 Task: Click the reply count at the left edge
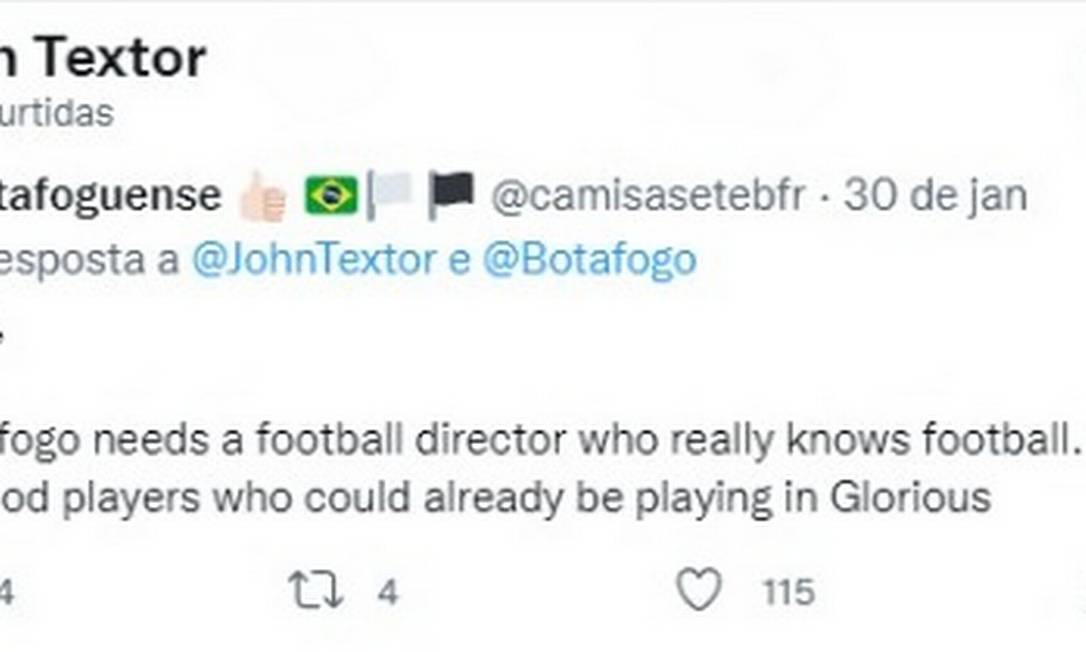(x=6, y=592)
